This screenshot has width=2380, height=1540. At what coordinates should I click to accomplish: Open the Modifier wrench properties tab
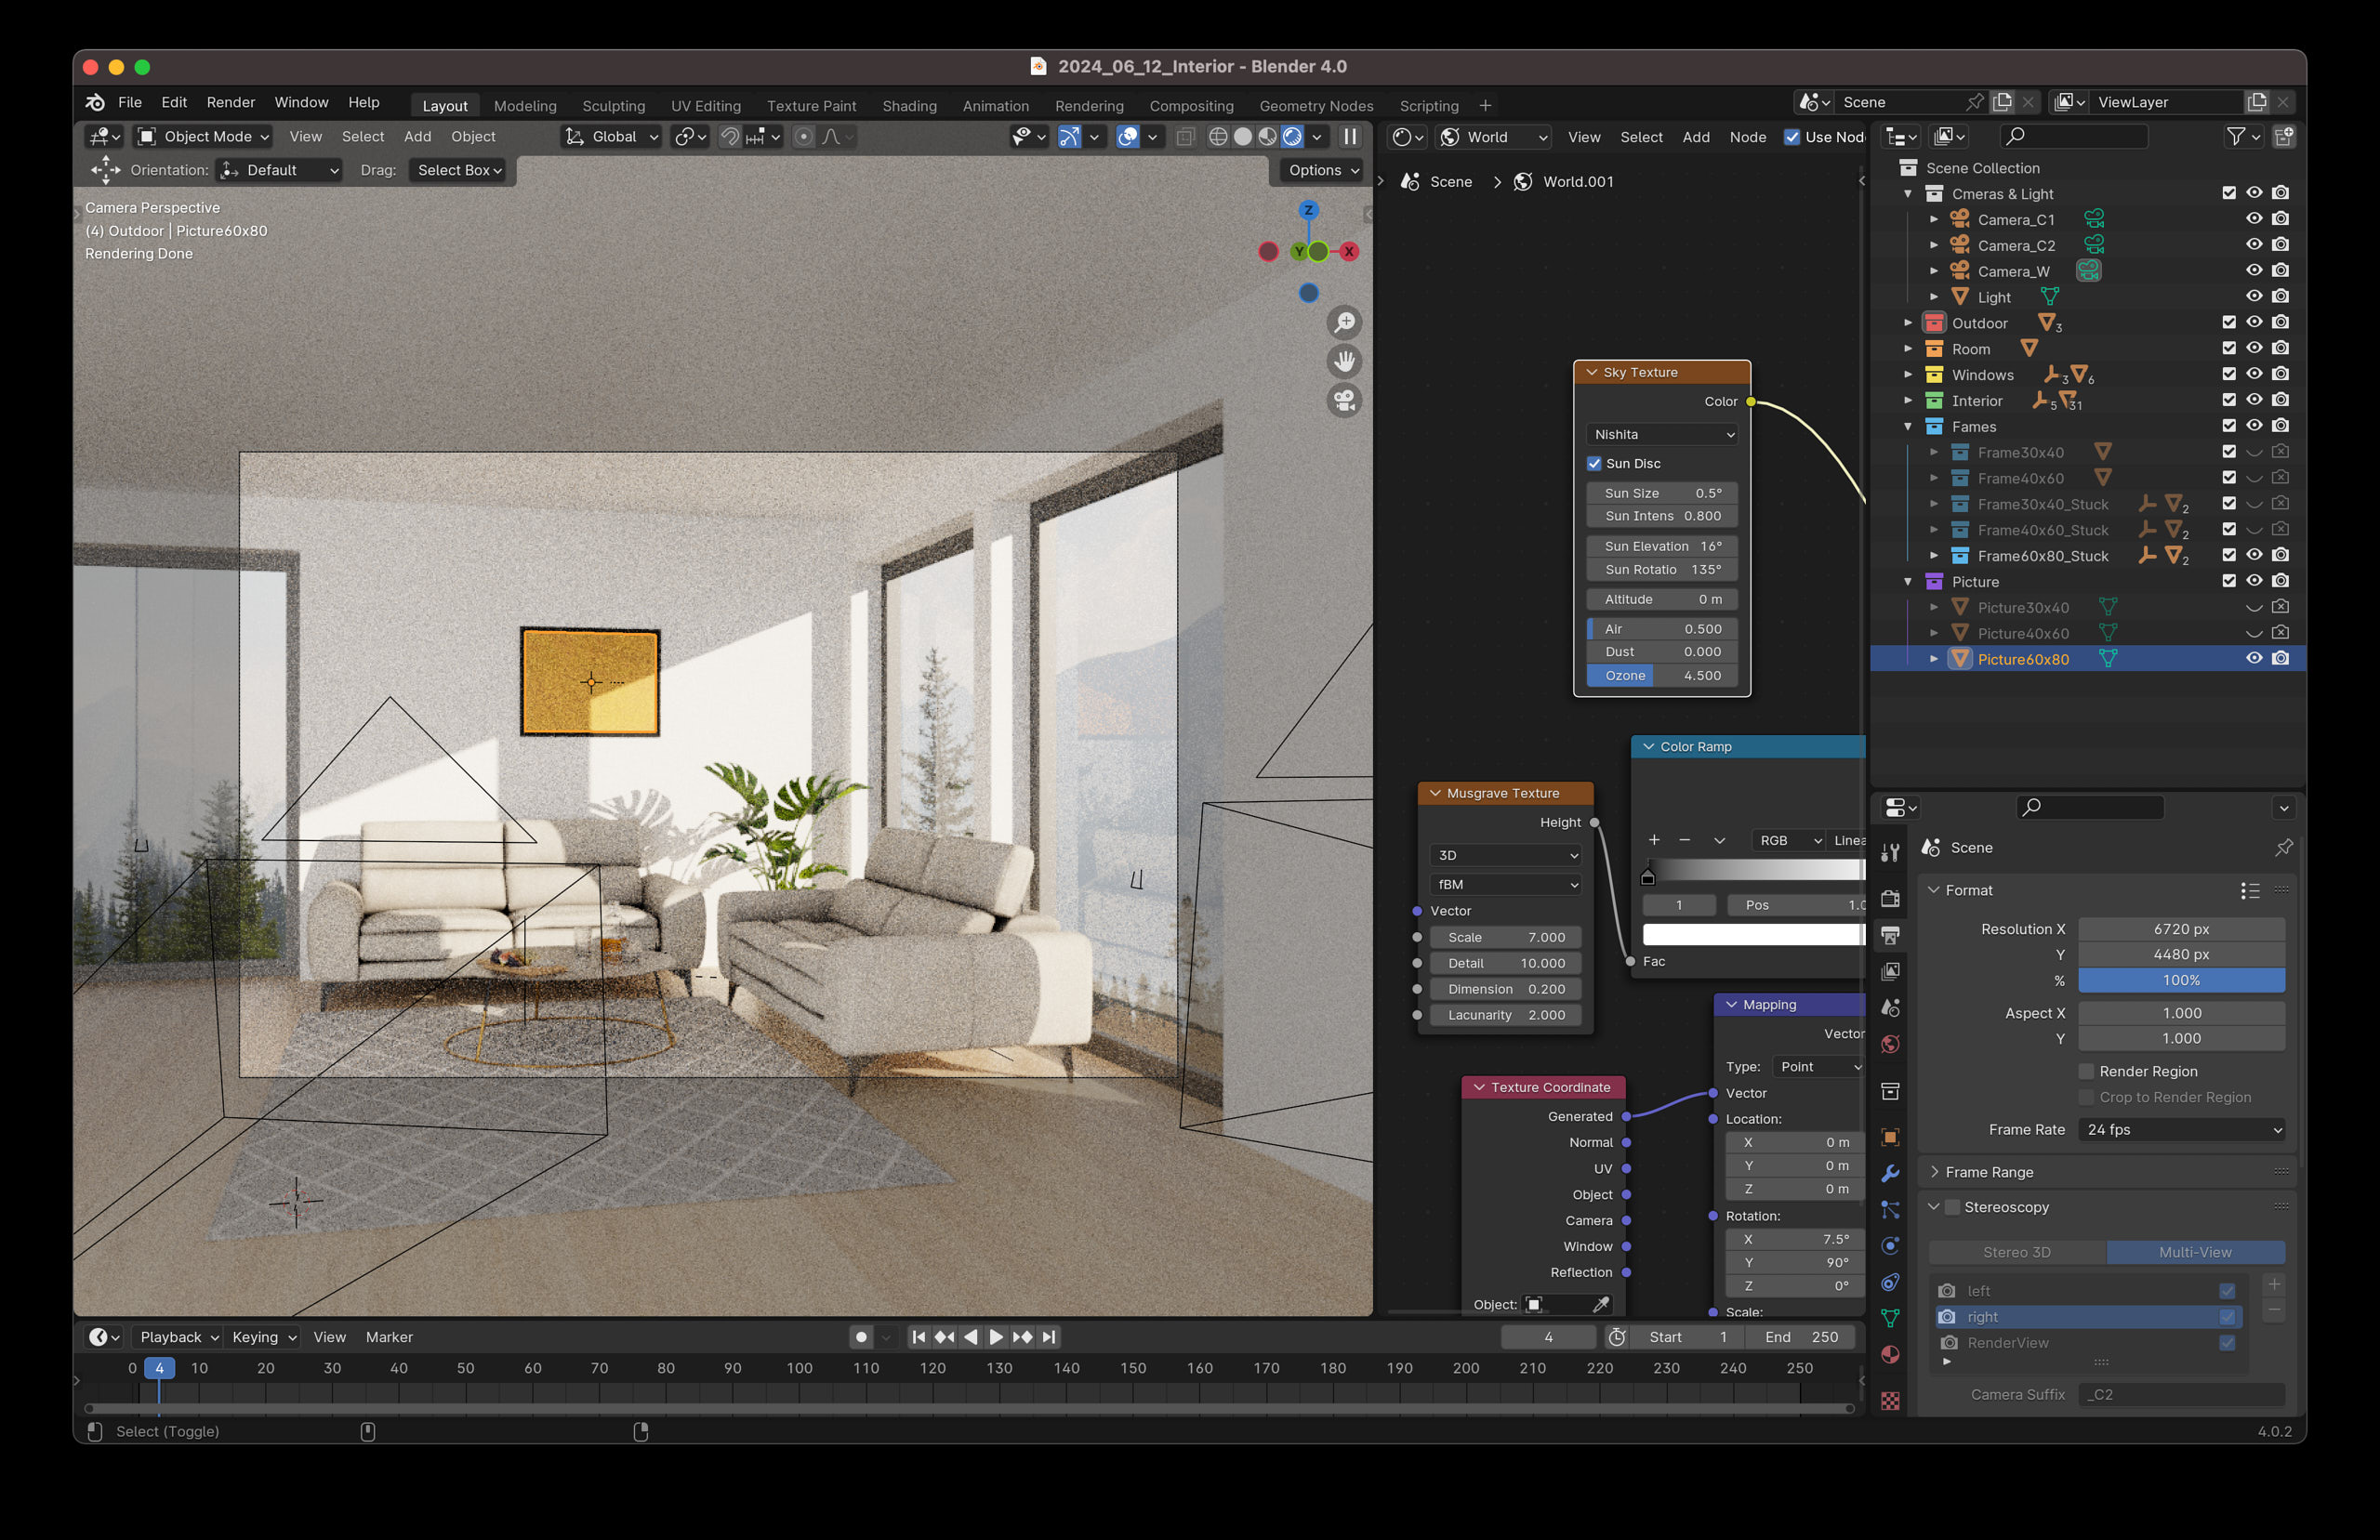[1890, 1173]
